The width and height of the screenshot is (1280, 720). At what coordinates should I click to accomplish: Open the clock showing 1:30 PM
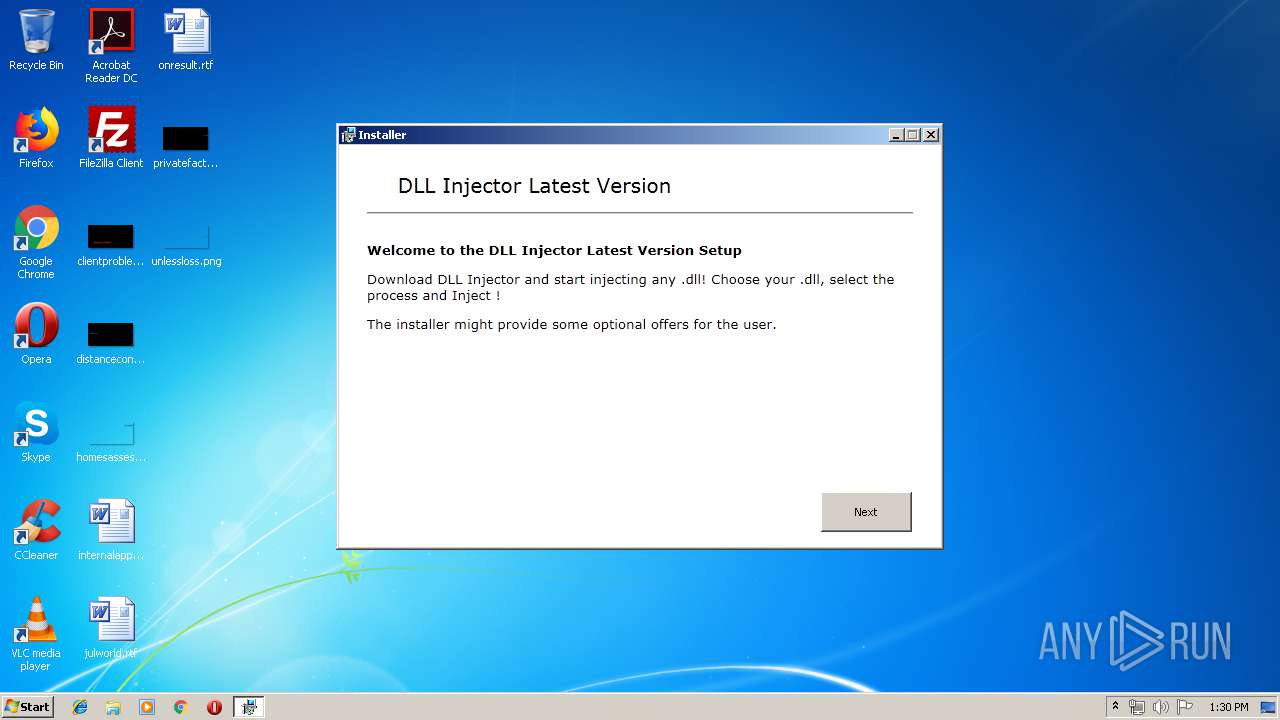[1229, 707]
